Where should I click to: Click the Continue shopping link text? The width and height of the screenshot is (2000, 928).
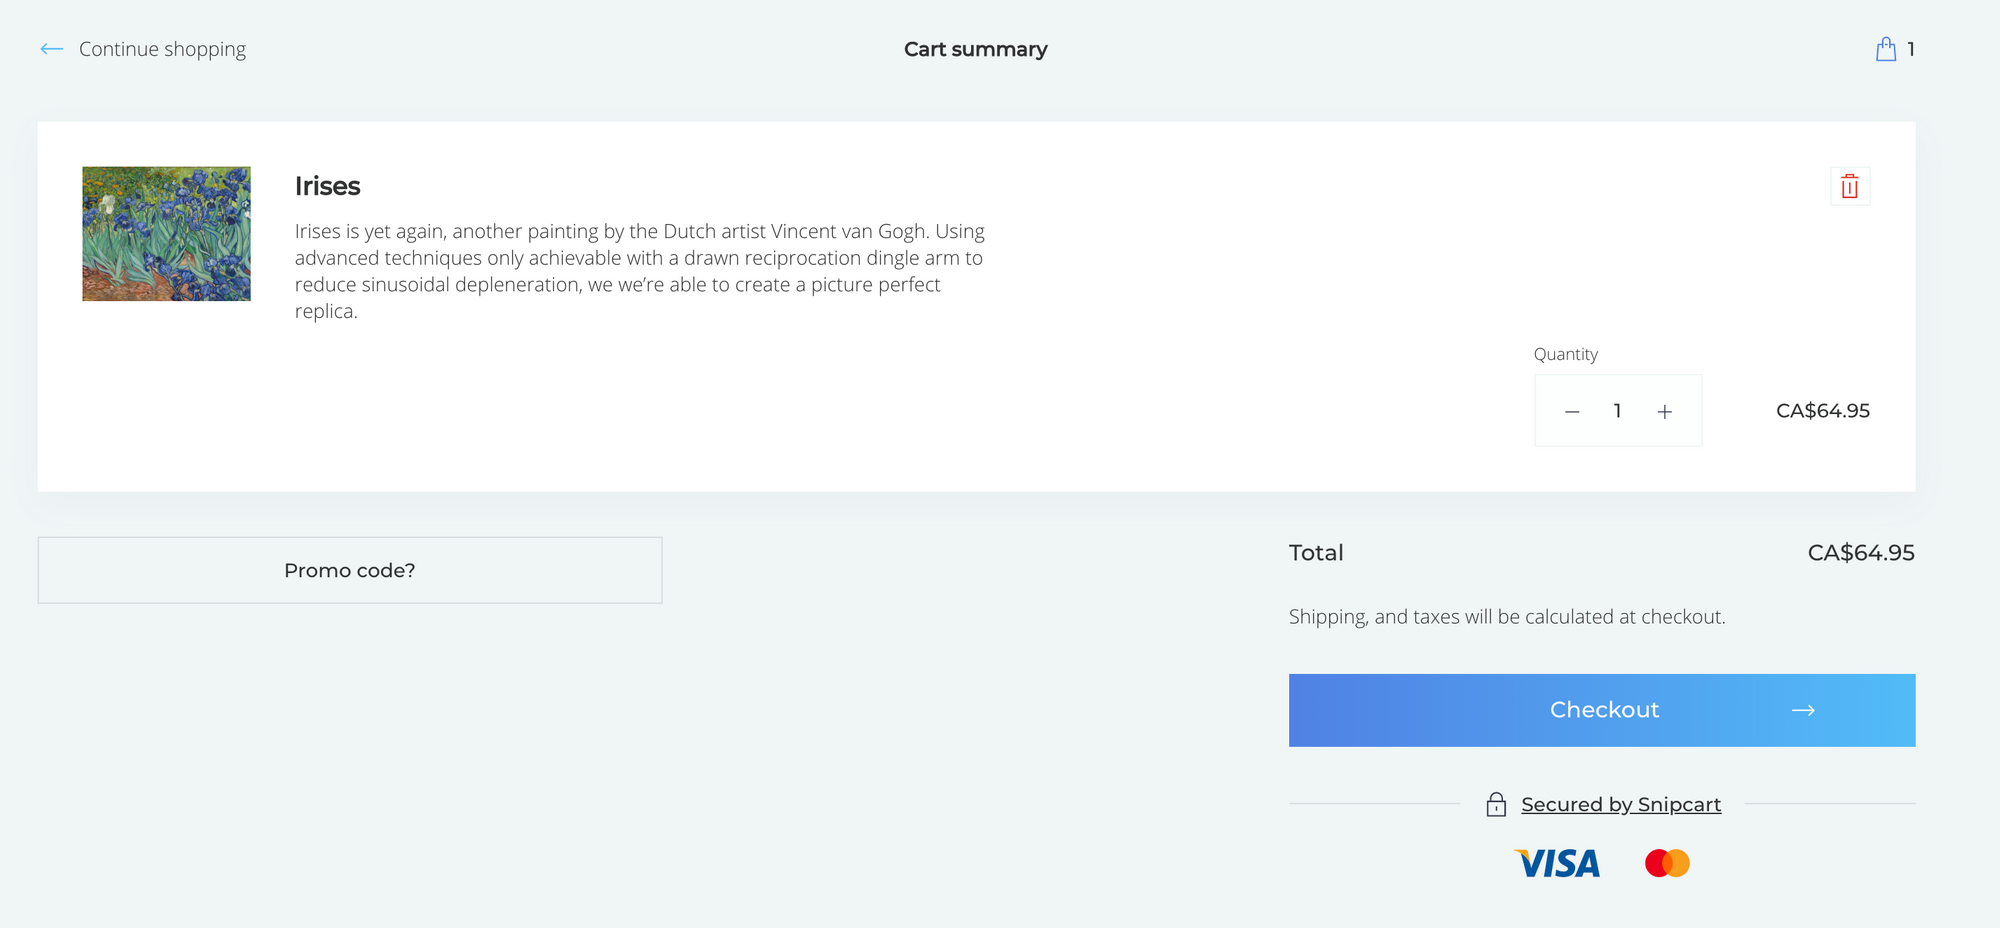(162, 49)
